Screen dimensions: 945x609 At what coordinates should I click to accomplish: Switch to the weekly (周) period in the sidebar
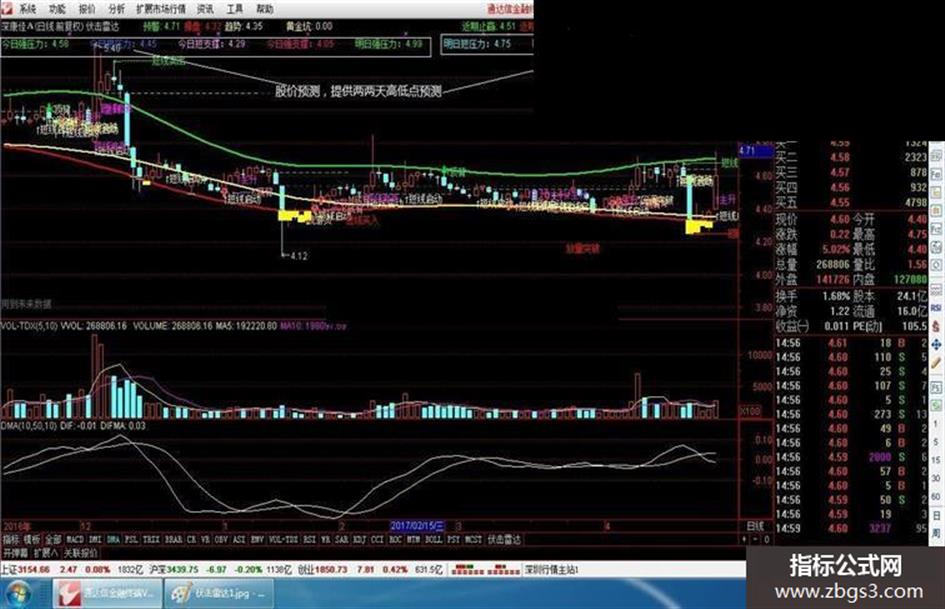[936, 532]
